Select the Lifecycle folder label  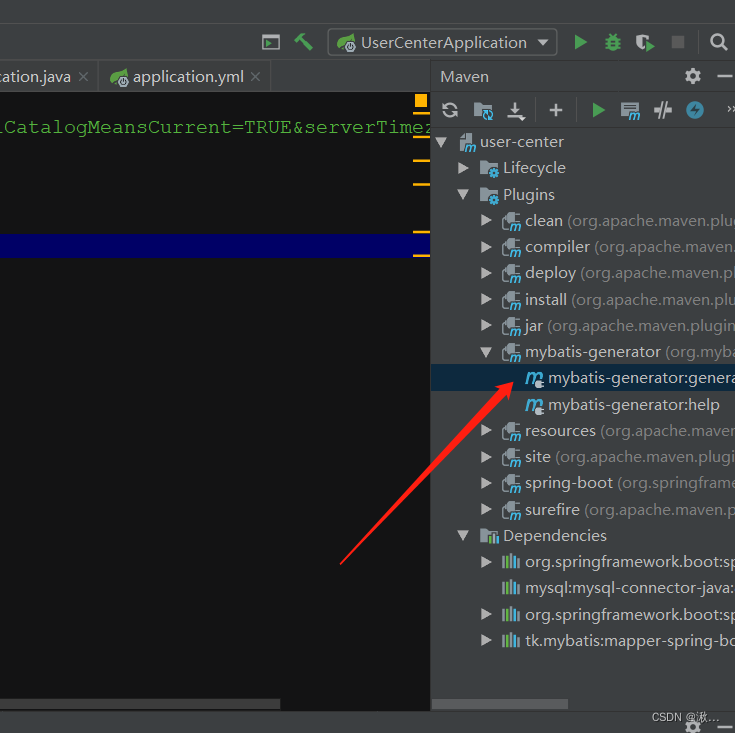pos(534,168)
